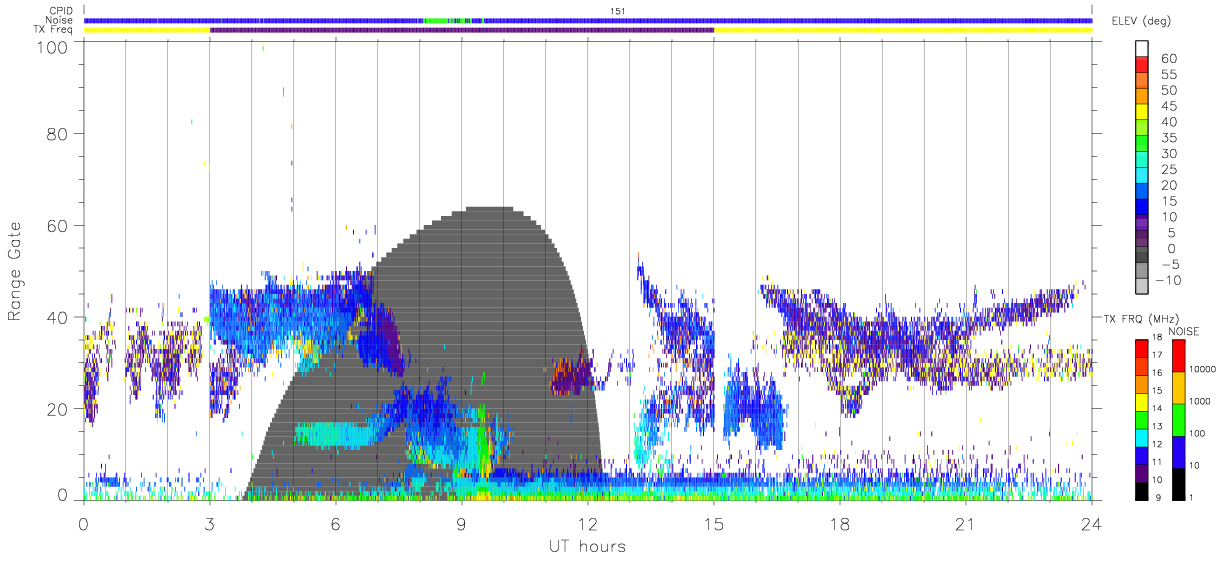Click the "40" tick on Range Gate axis
This screenshot has height=567, width=1228.
coord(57,317)
